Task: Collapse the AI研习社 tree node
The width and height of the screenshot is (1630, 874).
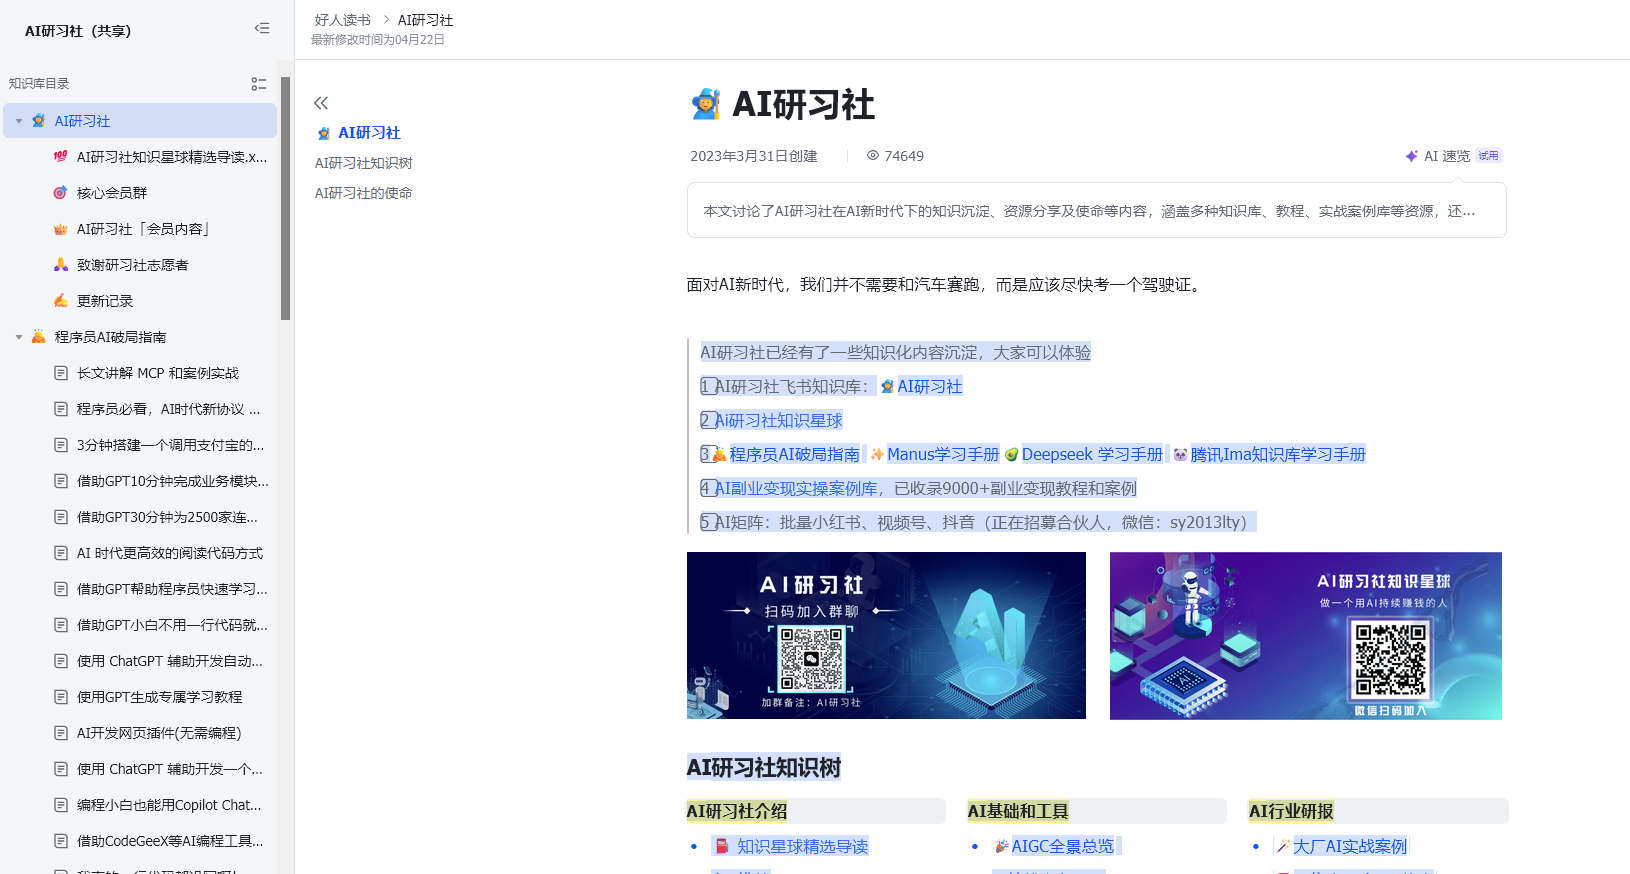Action: pyautogui.click(x=18, y=121)
